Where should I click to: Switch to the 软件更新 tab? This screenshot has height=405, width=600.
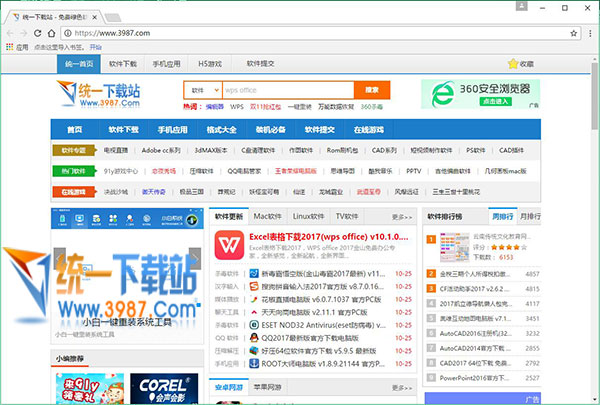229,217
